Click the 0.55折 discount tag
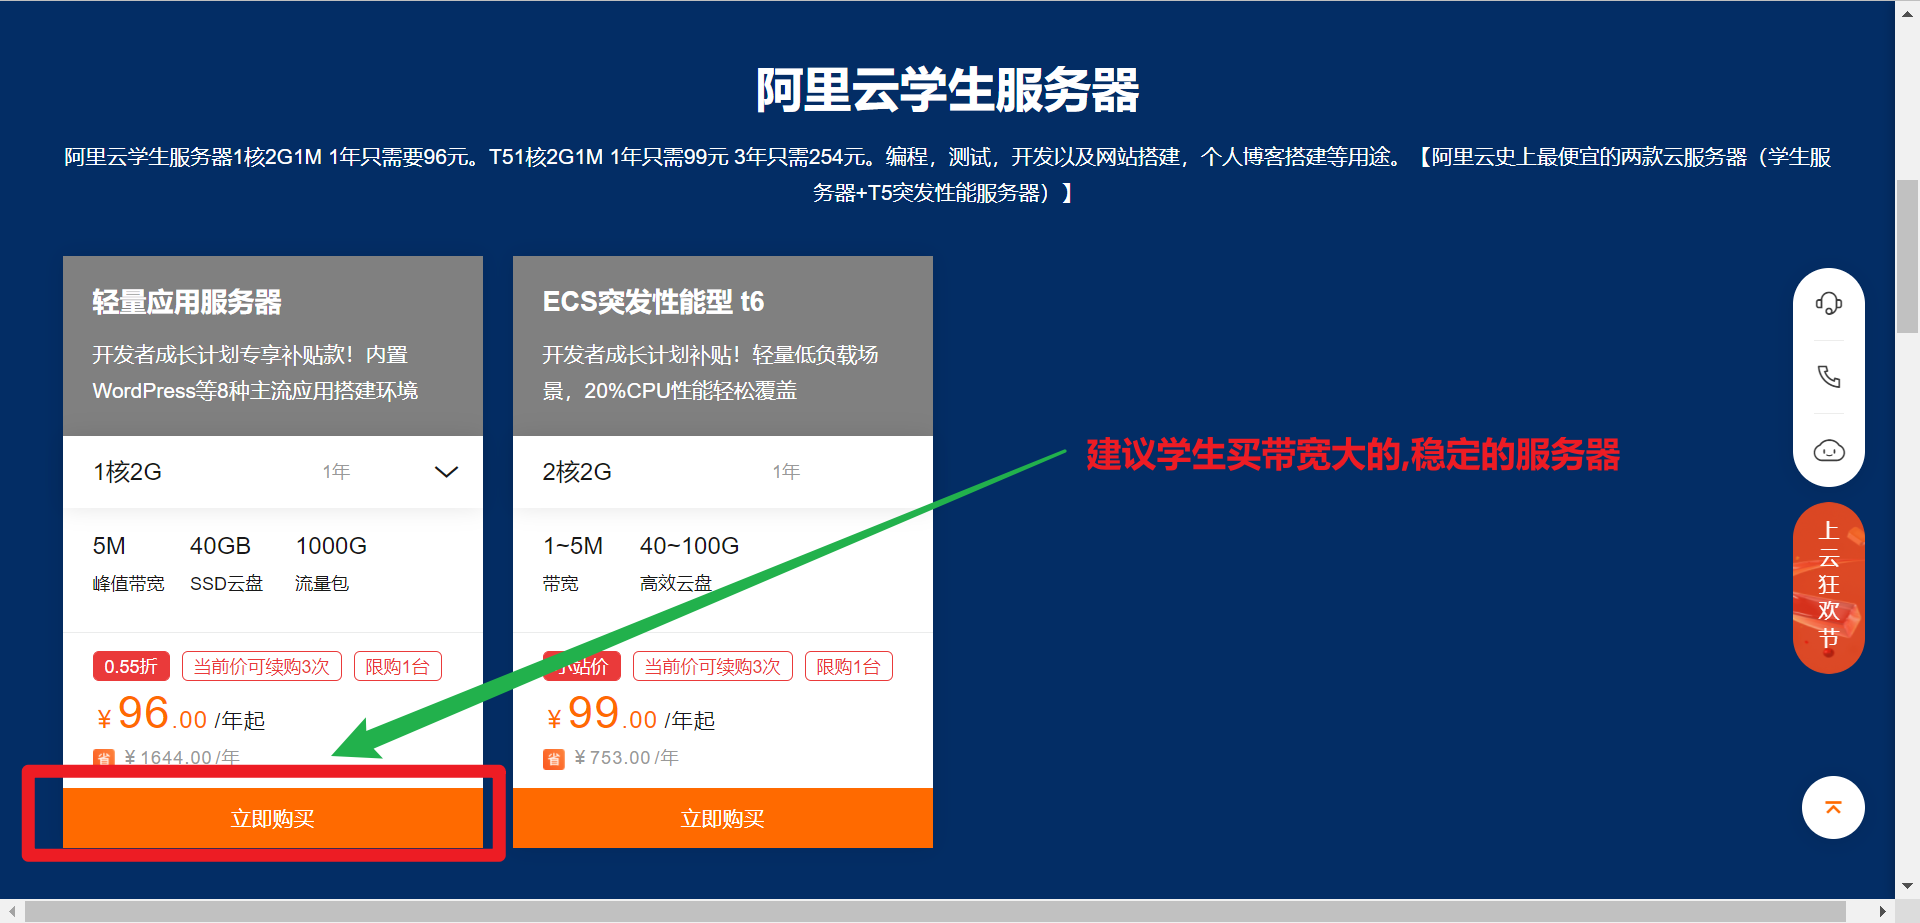The width and height of the screenshot is (1920, 923). [x=131, y=667]
